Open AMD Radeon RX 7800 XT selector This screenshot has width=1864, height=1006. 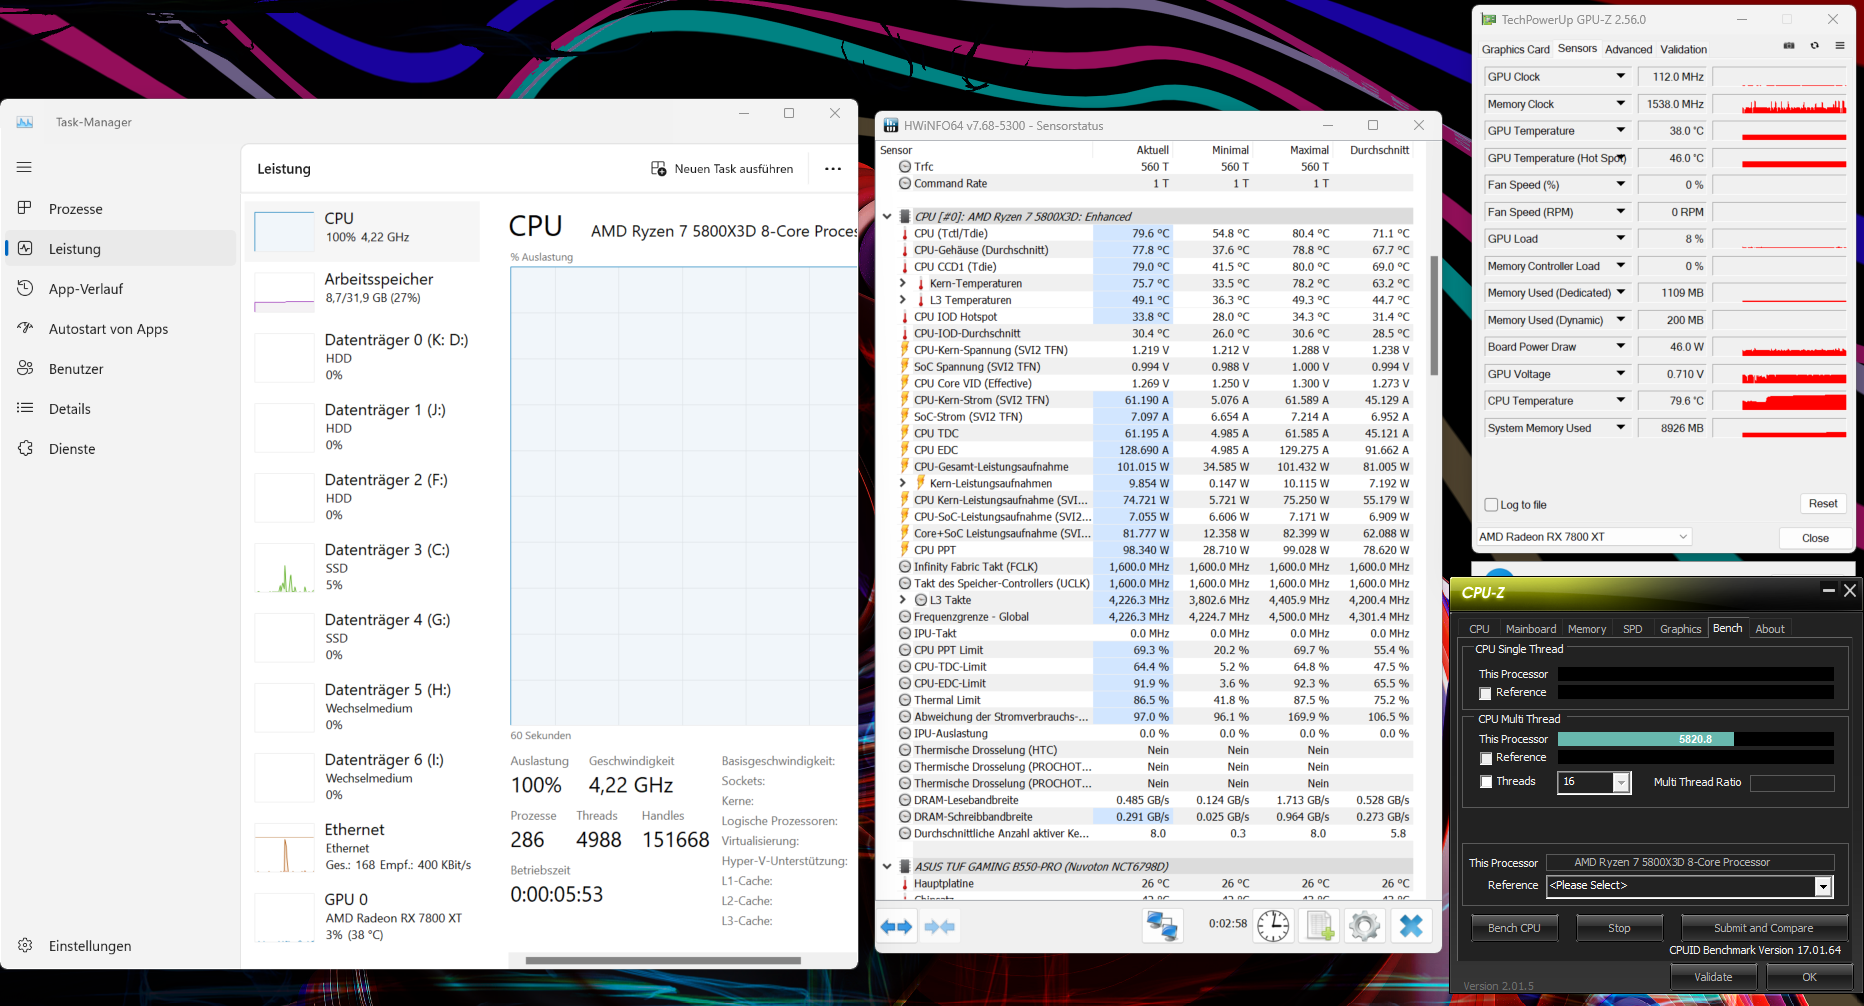1583,537
